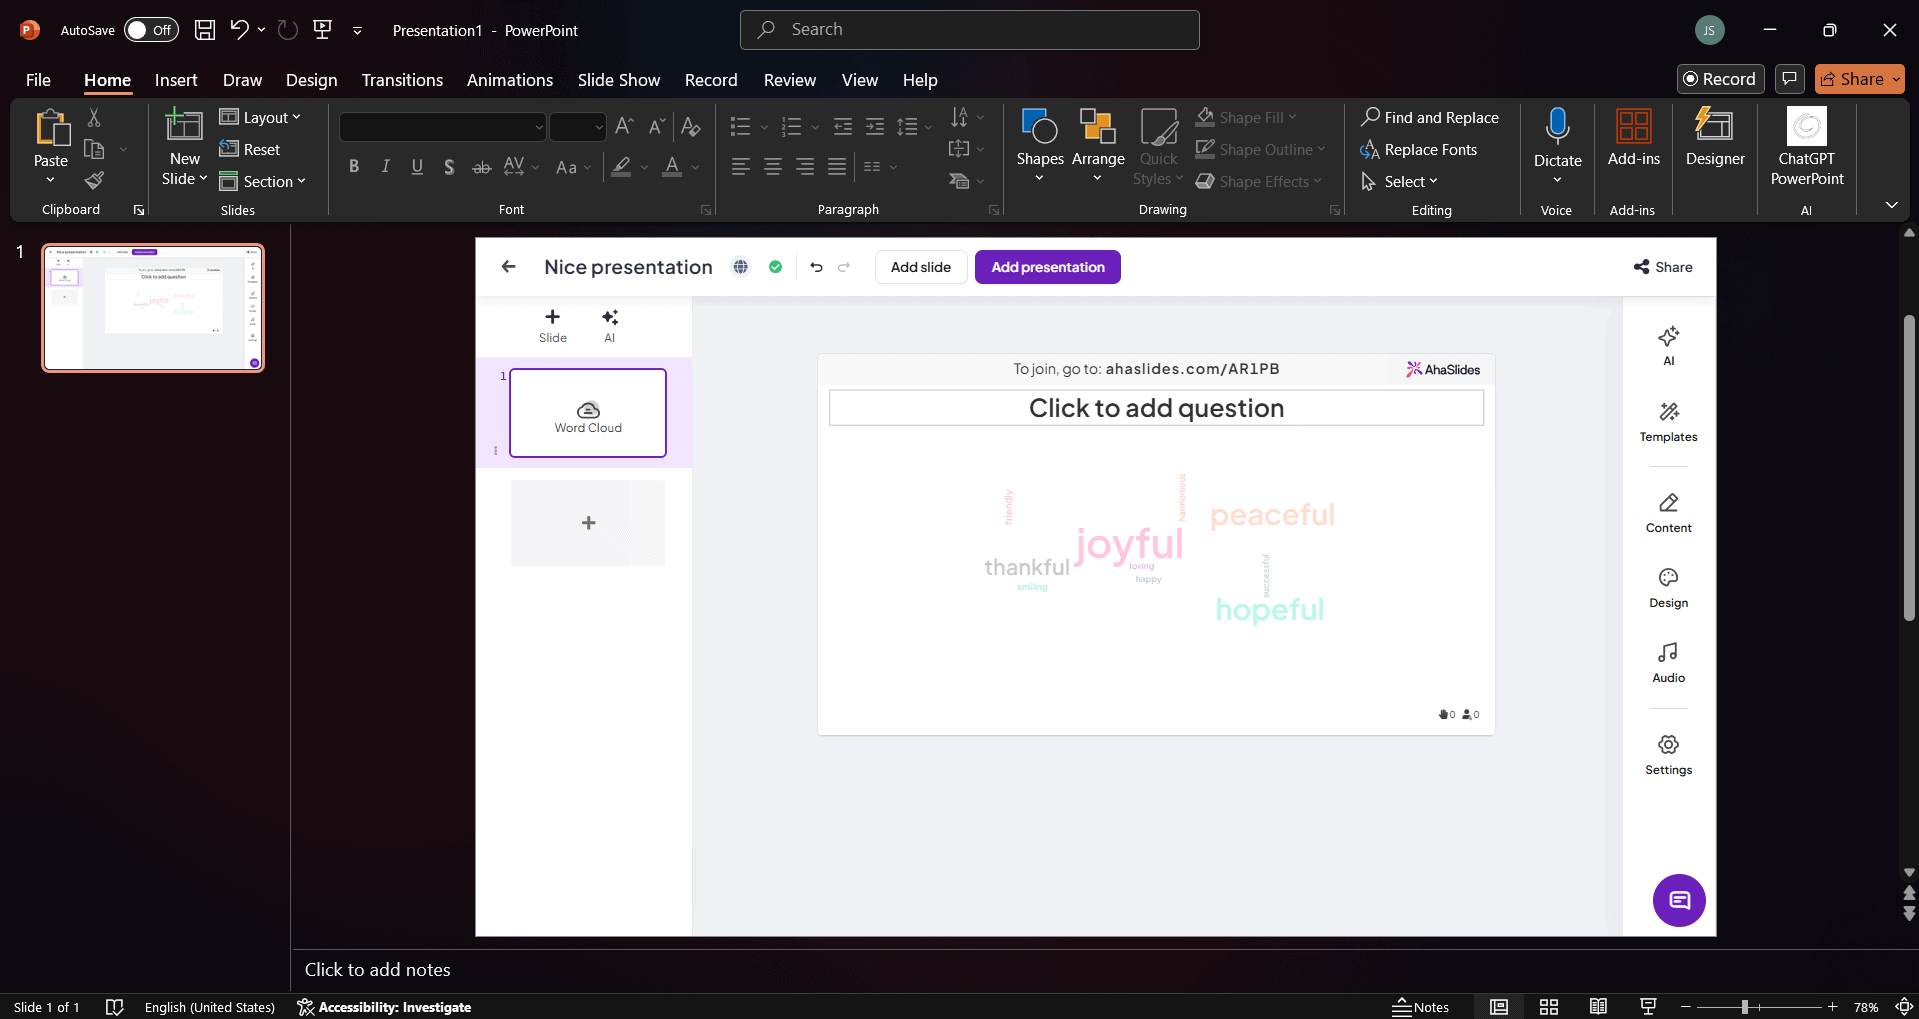Launch PowerPoint Designer

pyautogui.click(x=1713, y=140)
